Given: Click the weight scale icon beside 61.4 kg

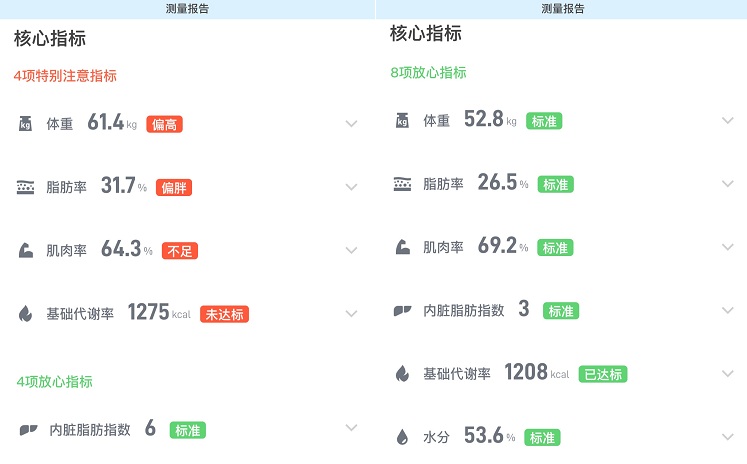Looking at the screenshot, I should pos(25,123).
